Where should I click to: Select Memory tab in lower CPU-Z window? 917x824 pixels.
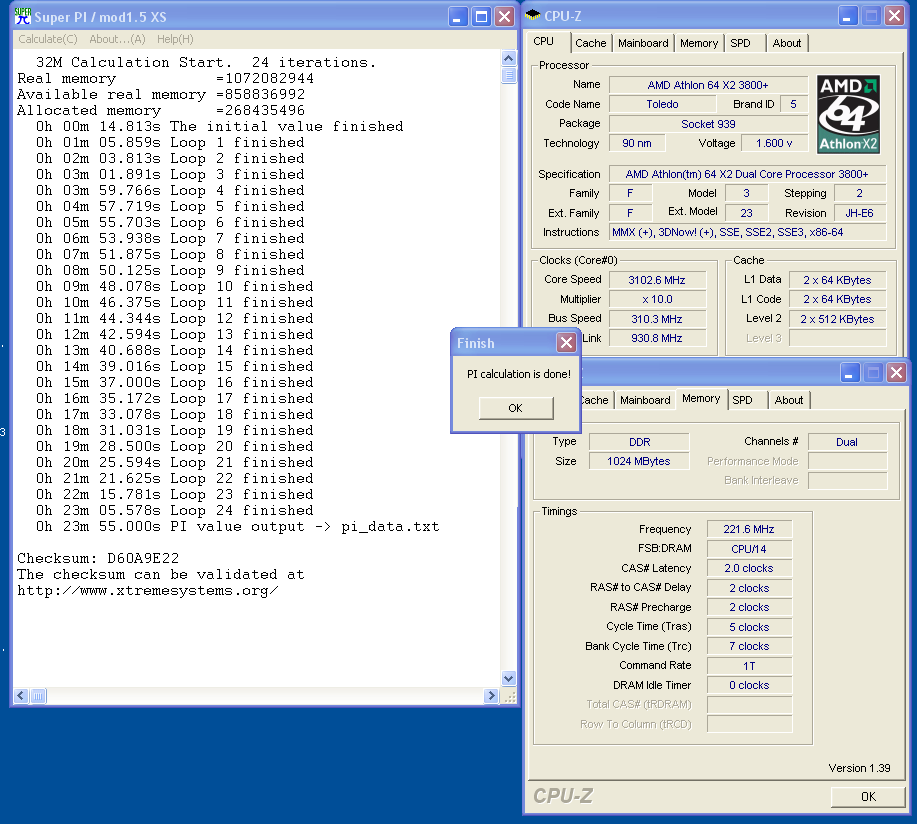click(x=701, y=398)
